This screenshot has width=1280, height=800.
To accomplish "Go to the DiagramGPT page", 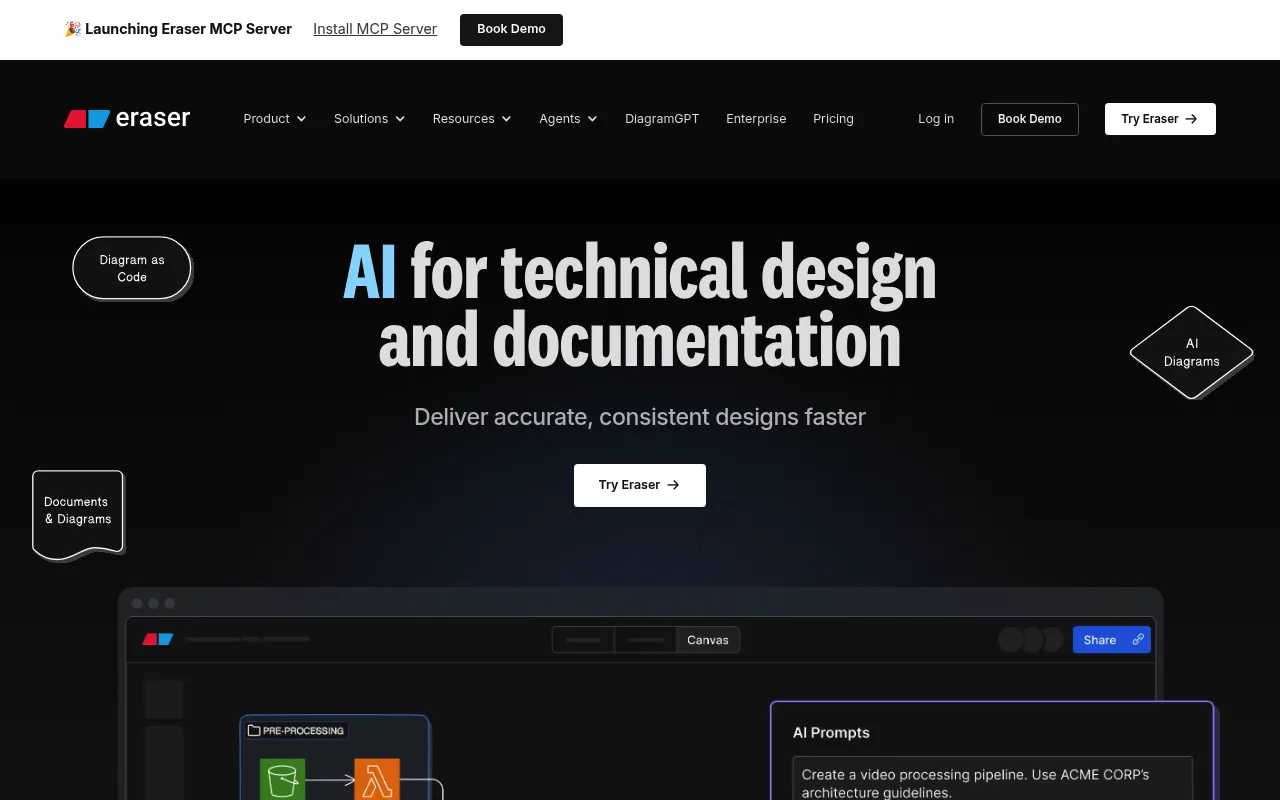I will click(x=662, y=119).
